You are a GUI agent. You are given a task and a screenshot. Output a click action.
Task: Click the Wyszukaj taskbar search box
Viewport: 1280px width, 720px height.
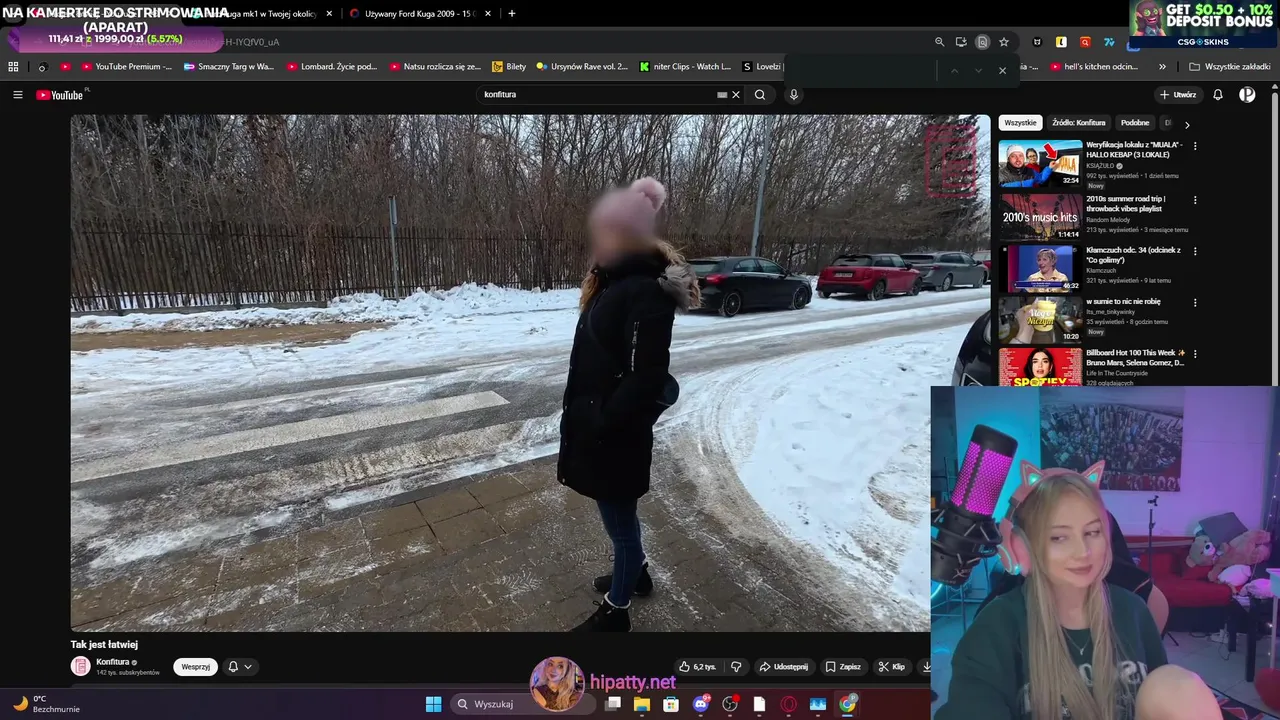coord(524,704)
